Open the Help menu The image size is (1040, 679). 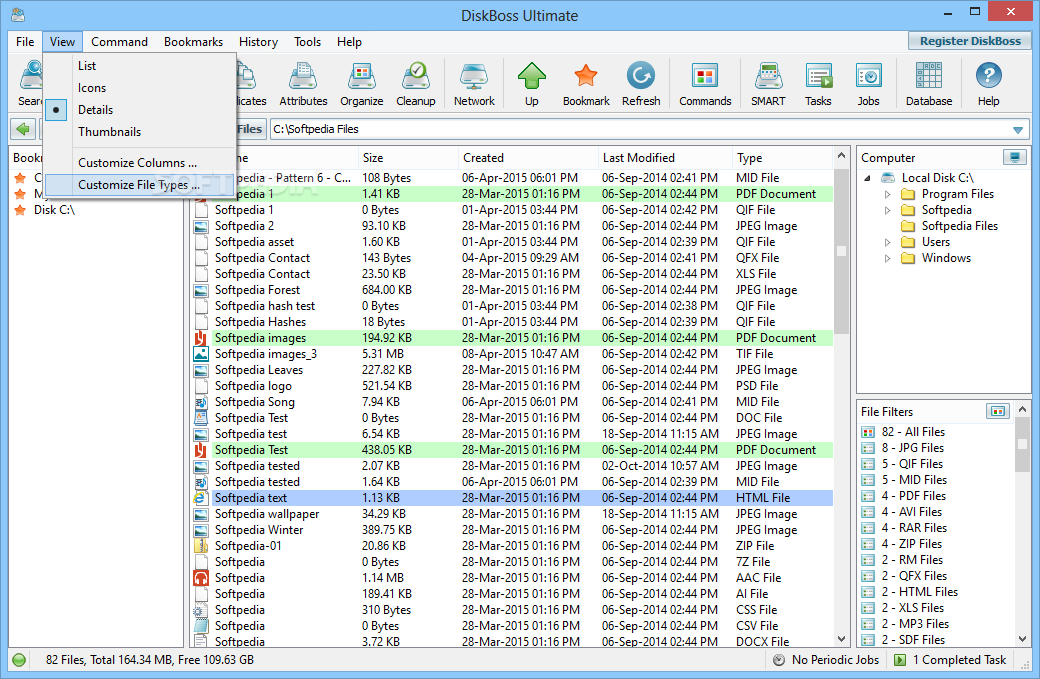coord(349,42)
